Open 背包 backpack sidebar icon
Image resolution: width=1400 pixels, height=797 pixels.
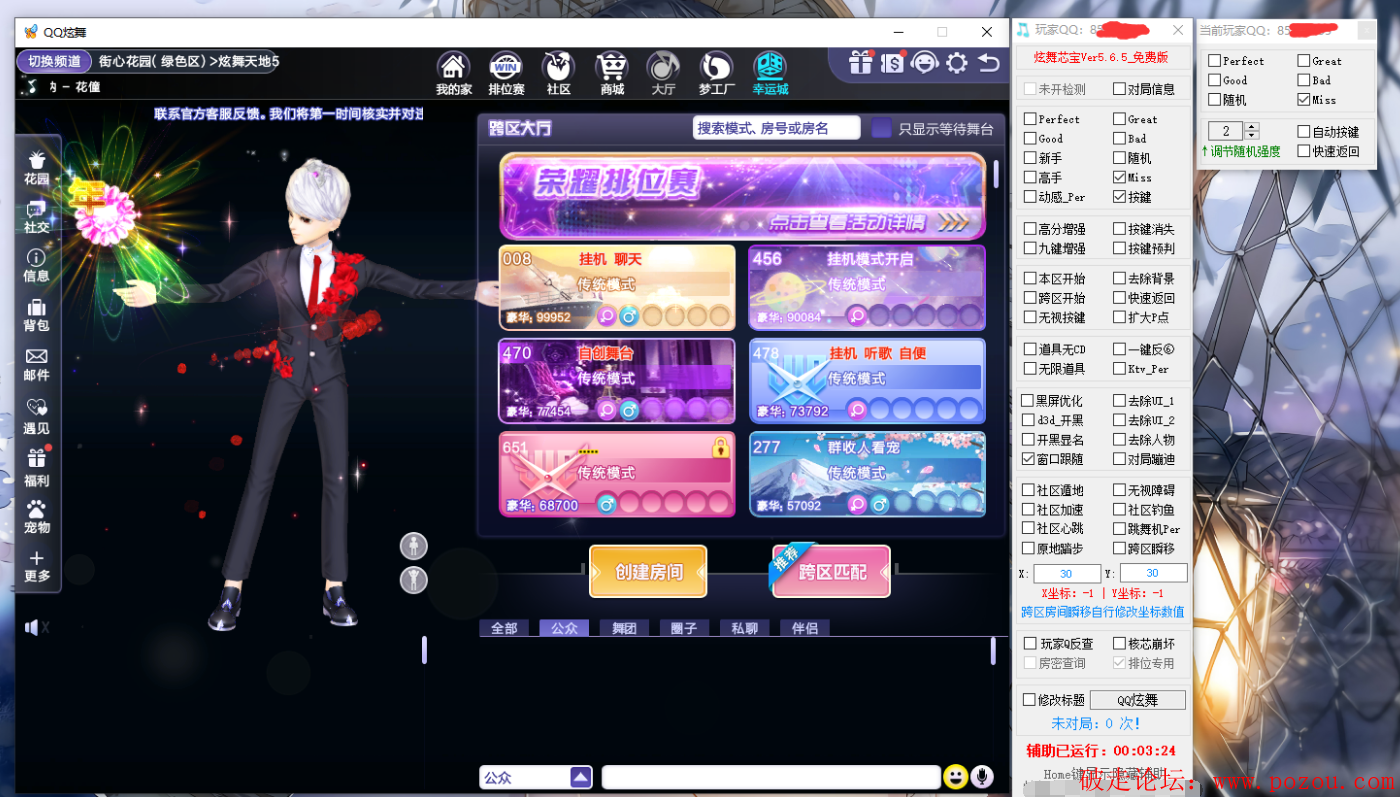pos(37,315)
